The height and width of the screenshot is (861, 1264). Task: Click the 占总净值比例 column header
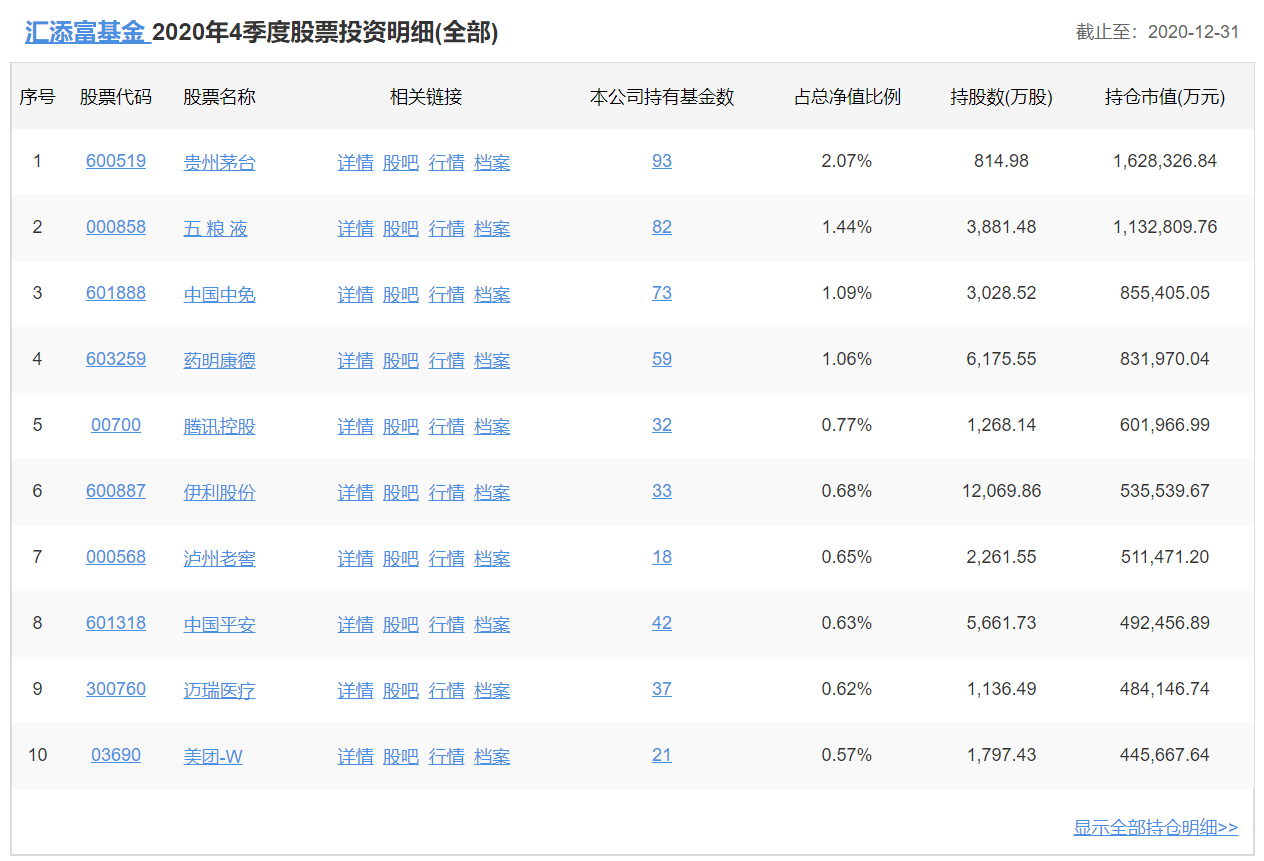847,97
